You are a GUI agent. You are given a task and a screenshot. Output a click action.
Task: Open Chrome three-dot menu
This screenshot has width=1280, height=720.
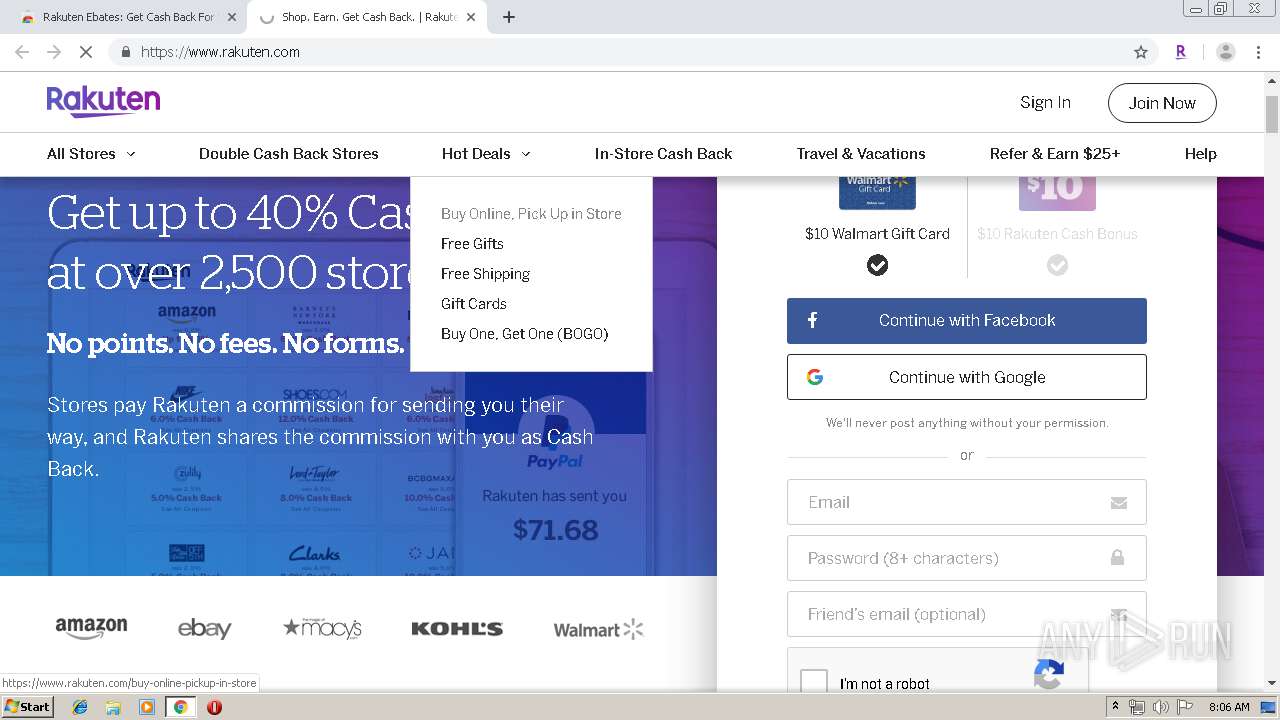click(x=1259, y=52)
